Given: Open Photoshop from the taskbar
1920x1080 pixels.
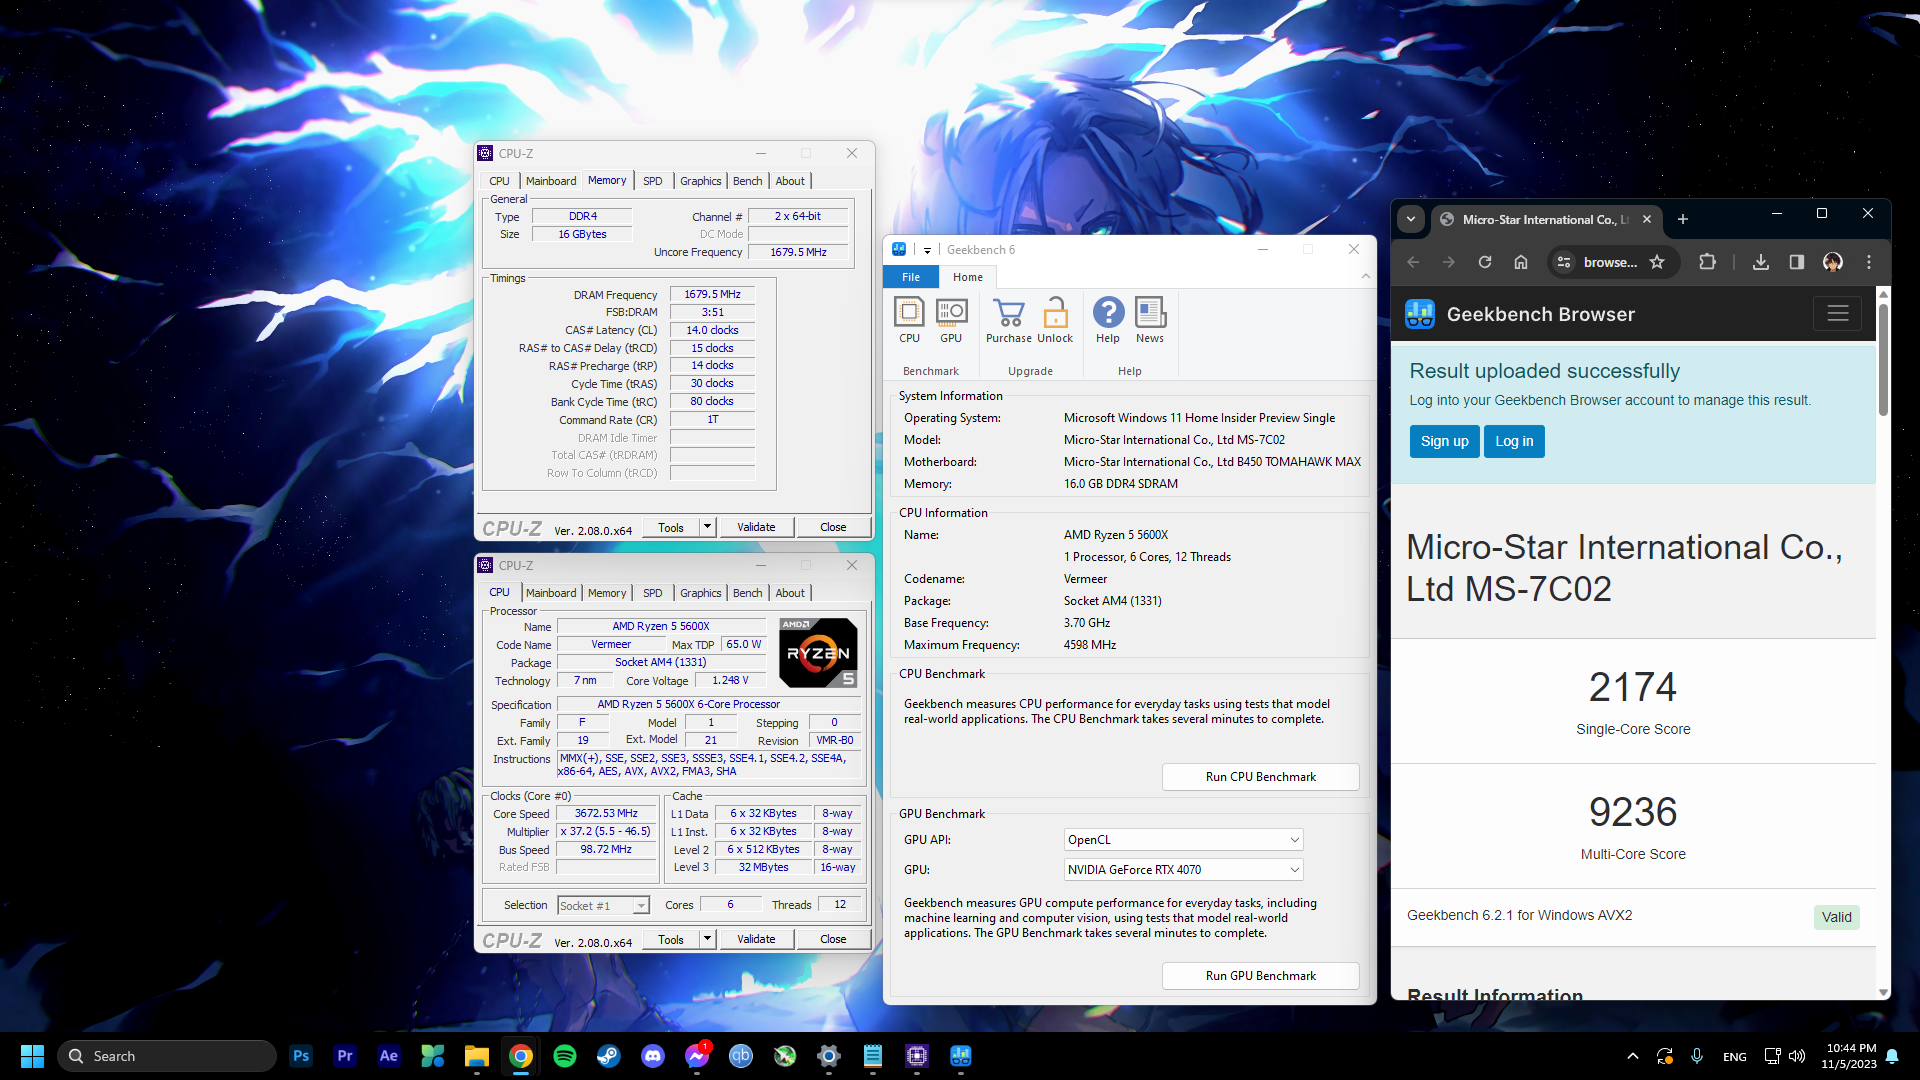Looking at the screenshot, I should pyautogui.click(x=301, y=1056).
